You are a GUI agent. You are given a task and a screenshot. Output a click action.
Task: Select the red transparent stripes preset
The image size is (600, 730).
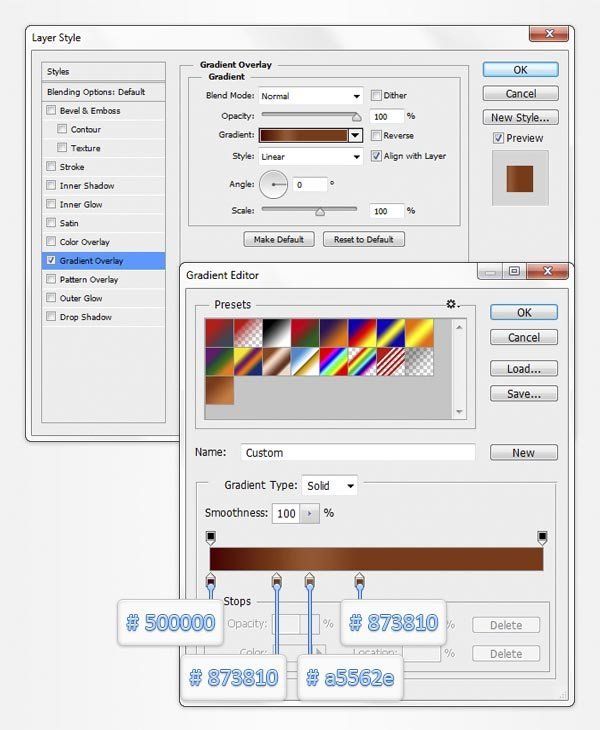[391, 361]
